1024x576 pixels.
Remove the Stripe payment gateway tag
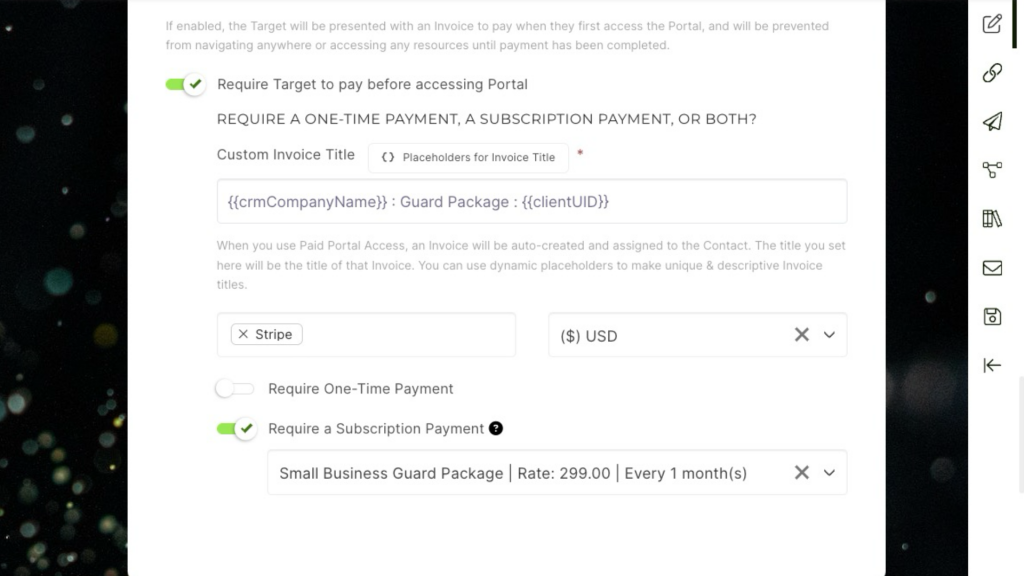coord(243,335)
